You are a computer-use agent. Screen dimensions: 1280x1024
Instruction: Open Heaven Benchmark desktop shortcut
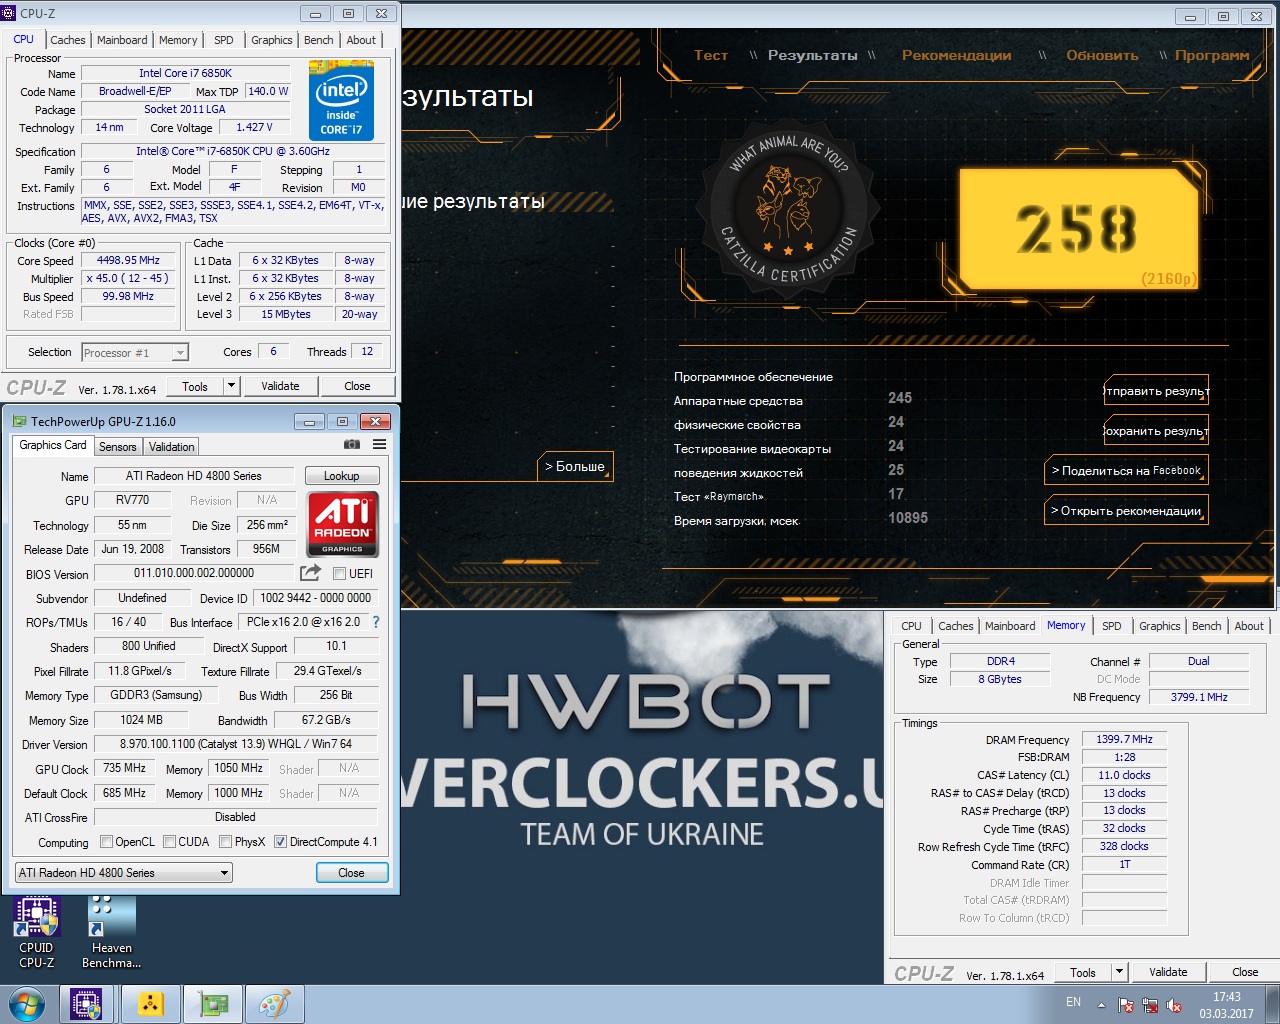(x=111, y=933)
